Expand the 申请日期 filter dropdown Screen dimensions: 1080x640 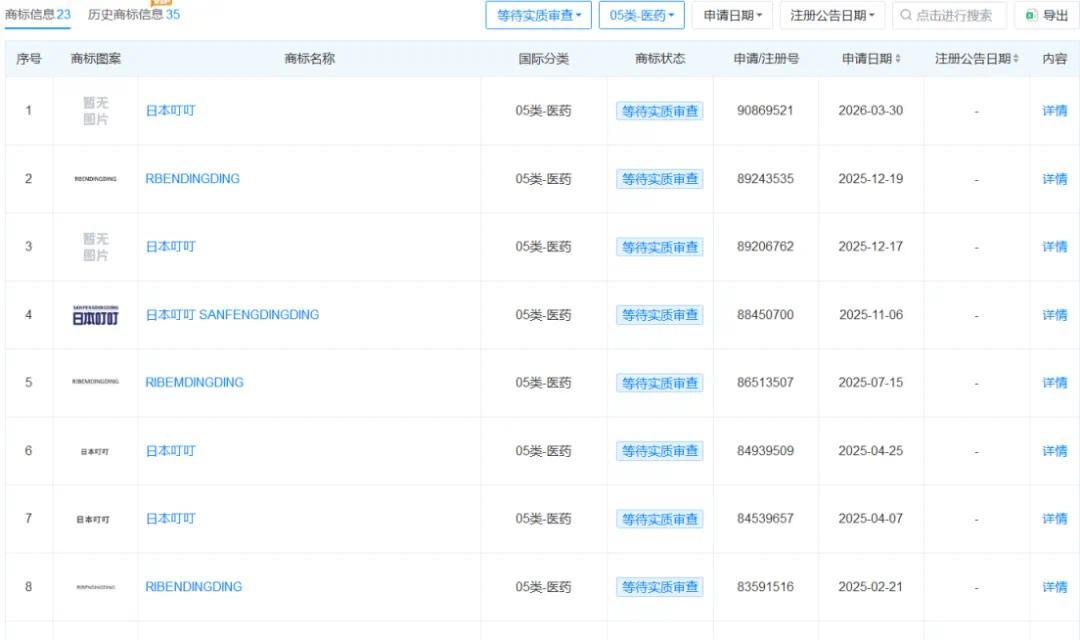click(733, 15)
